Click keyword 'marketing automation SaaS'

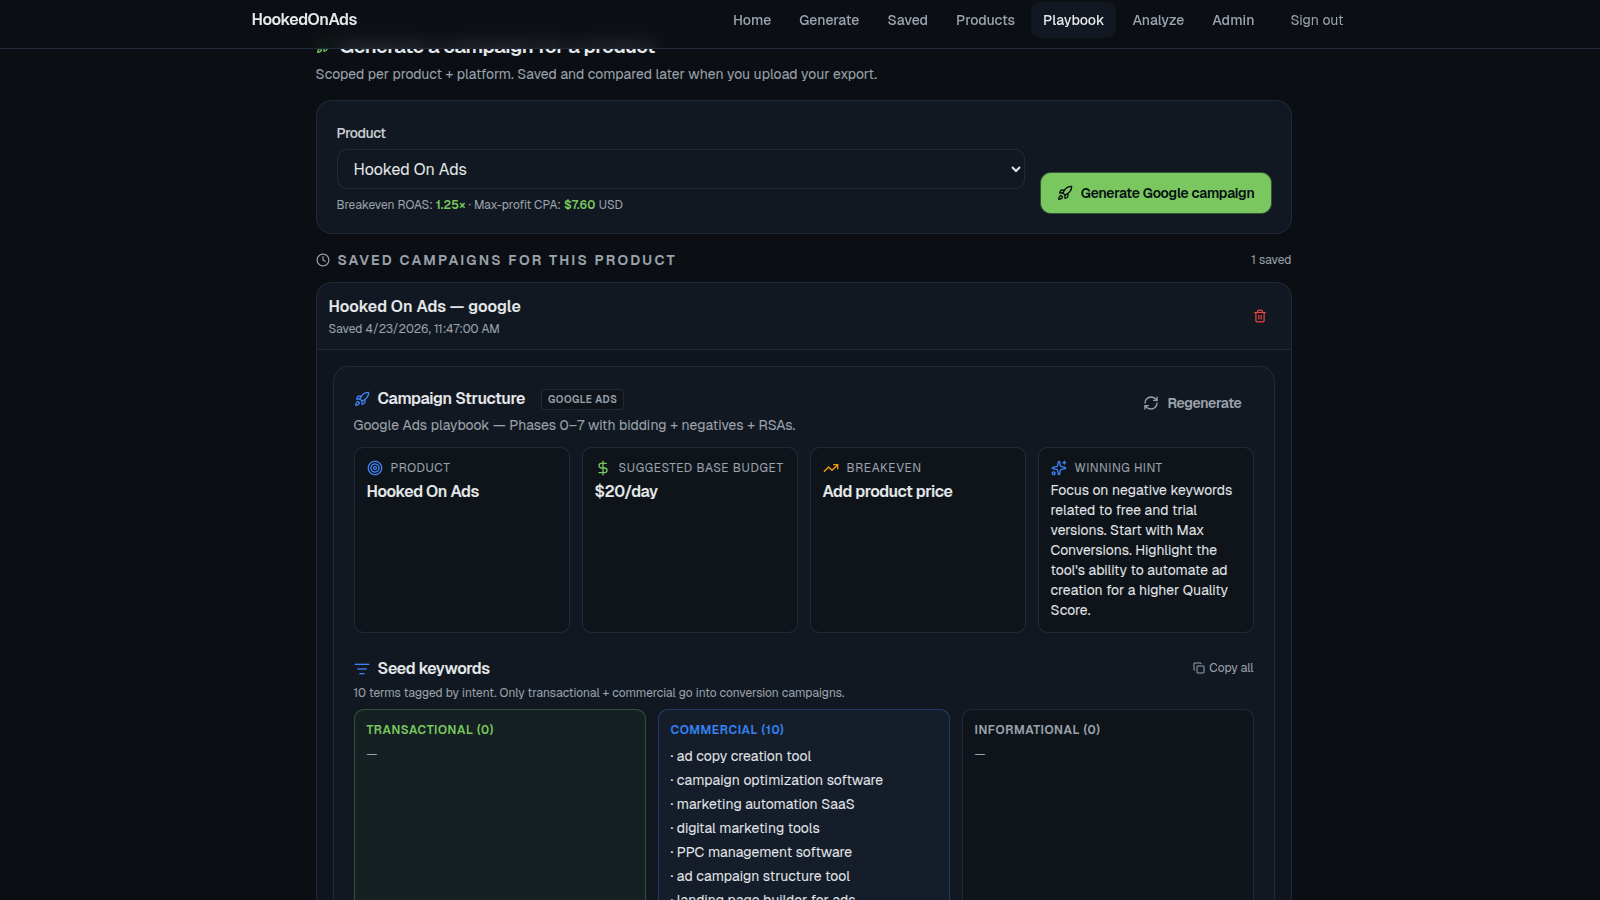pos(766,805)
